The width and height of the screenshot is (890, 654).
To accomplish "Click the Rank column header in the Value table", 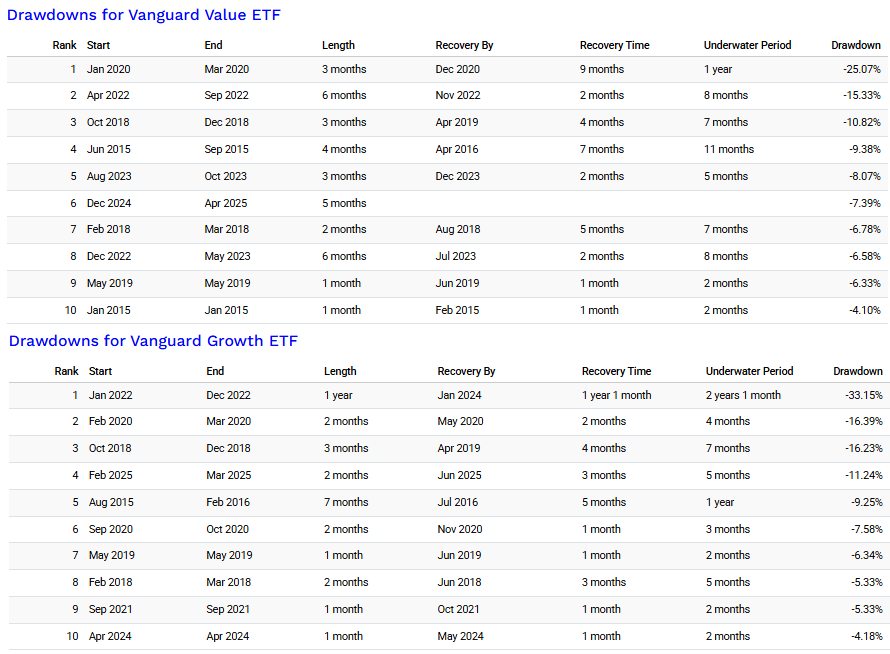I will [x=65, y=45].
